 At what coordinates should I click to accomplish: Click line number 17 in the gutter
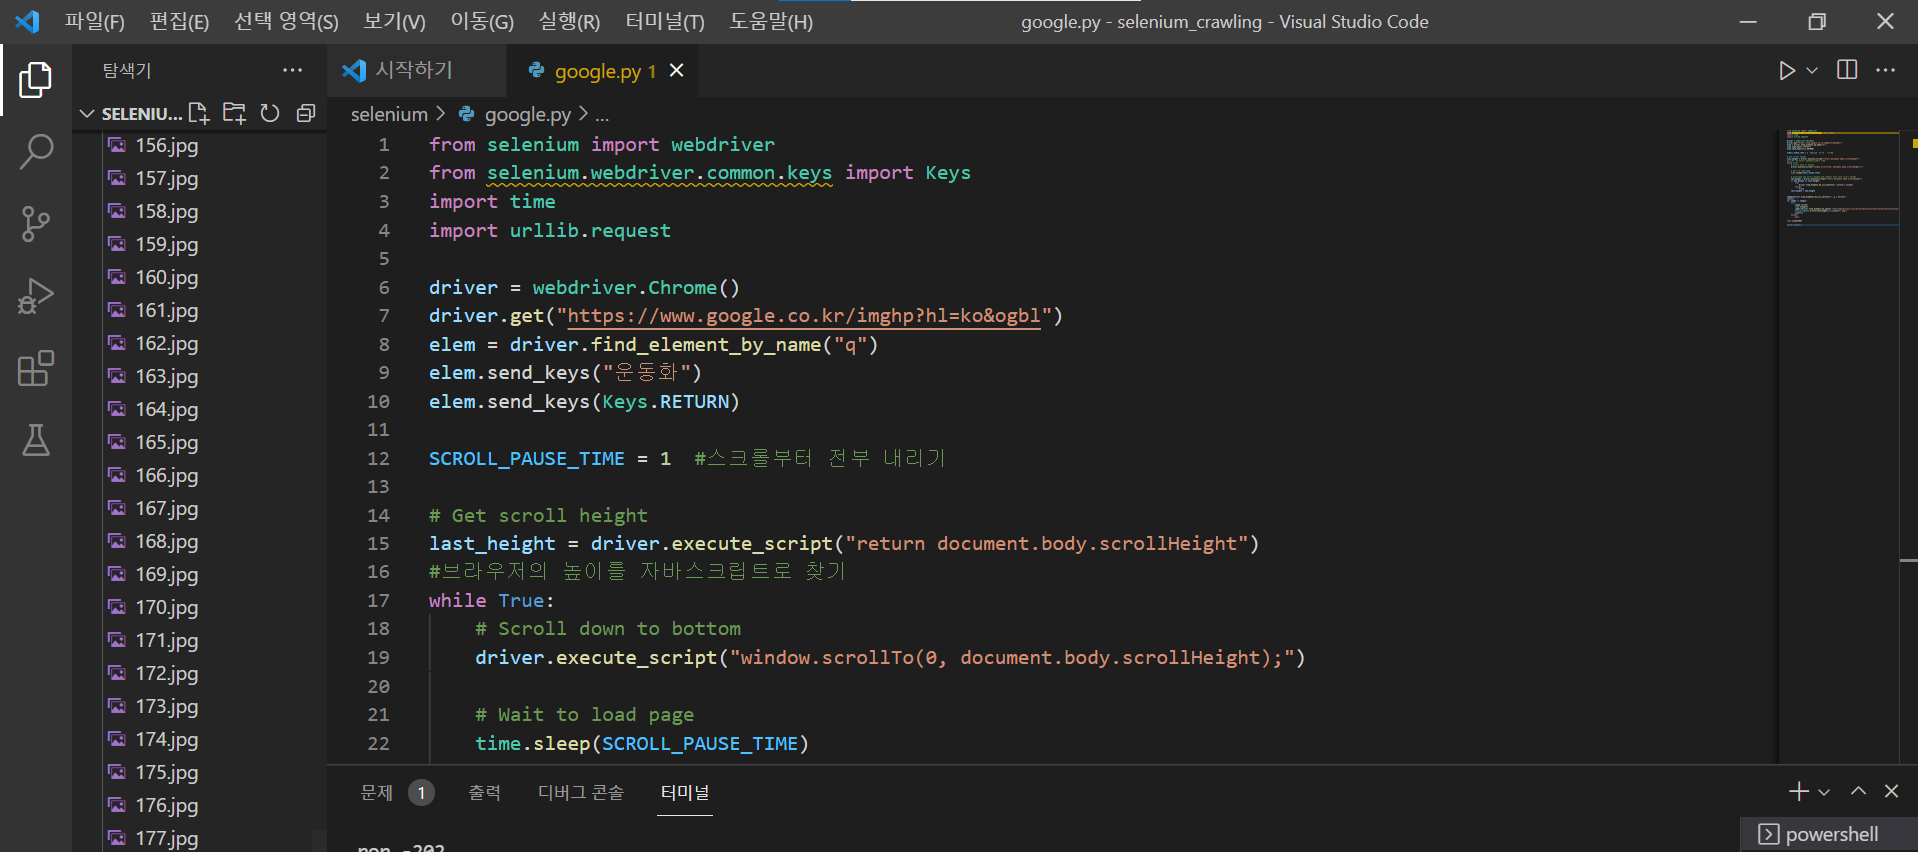(x=378, y=600)
